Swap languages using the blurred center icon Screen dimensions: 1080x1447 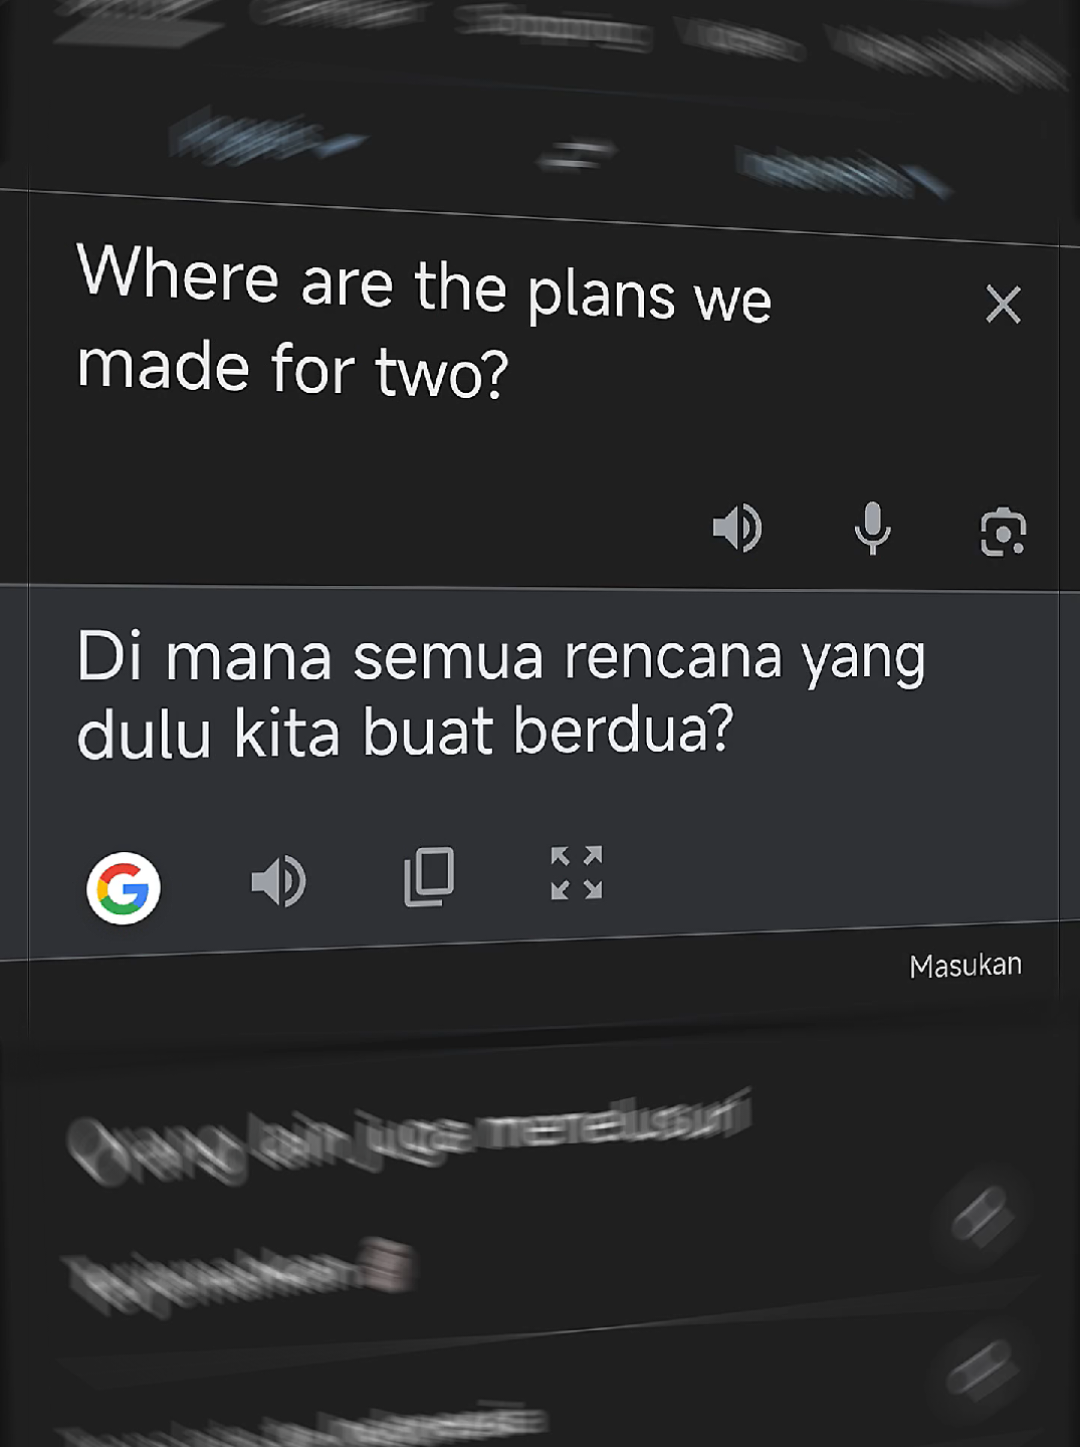coord(576,156)
